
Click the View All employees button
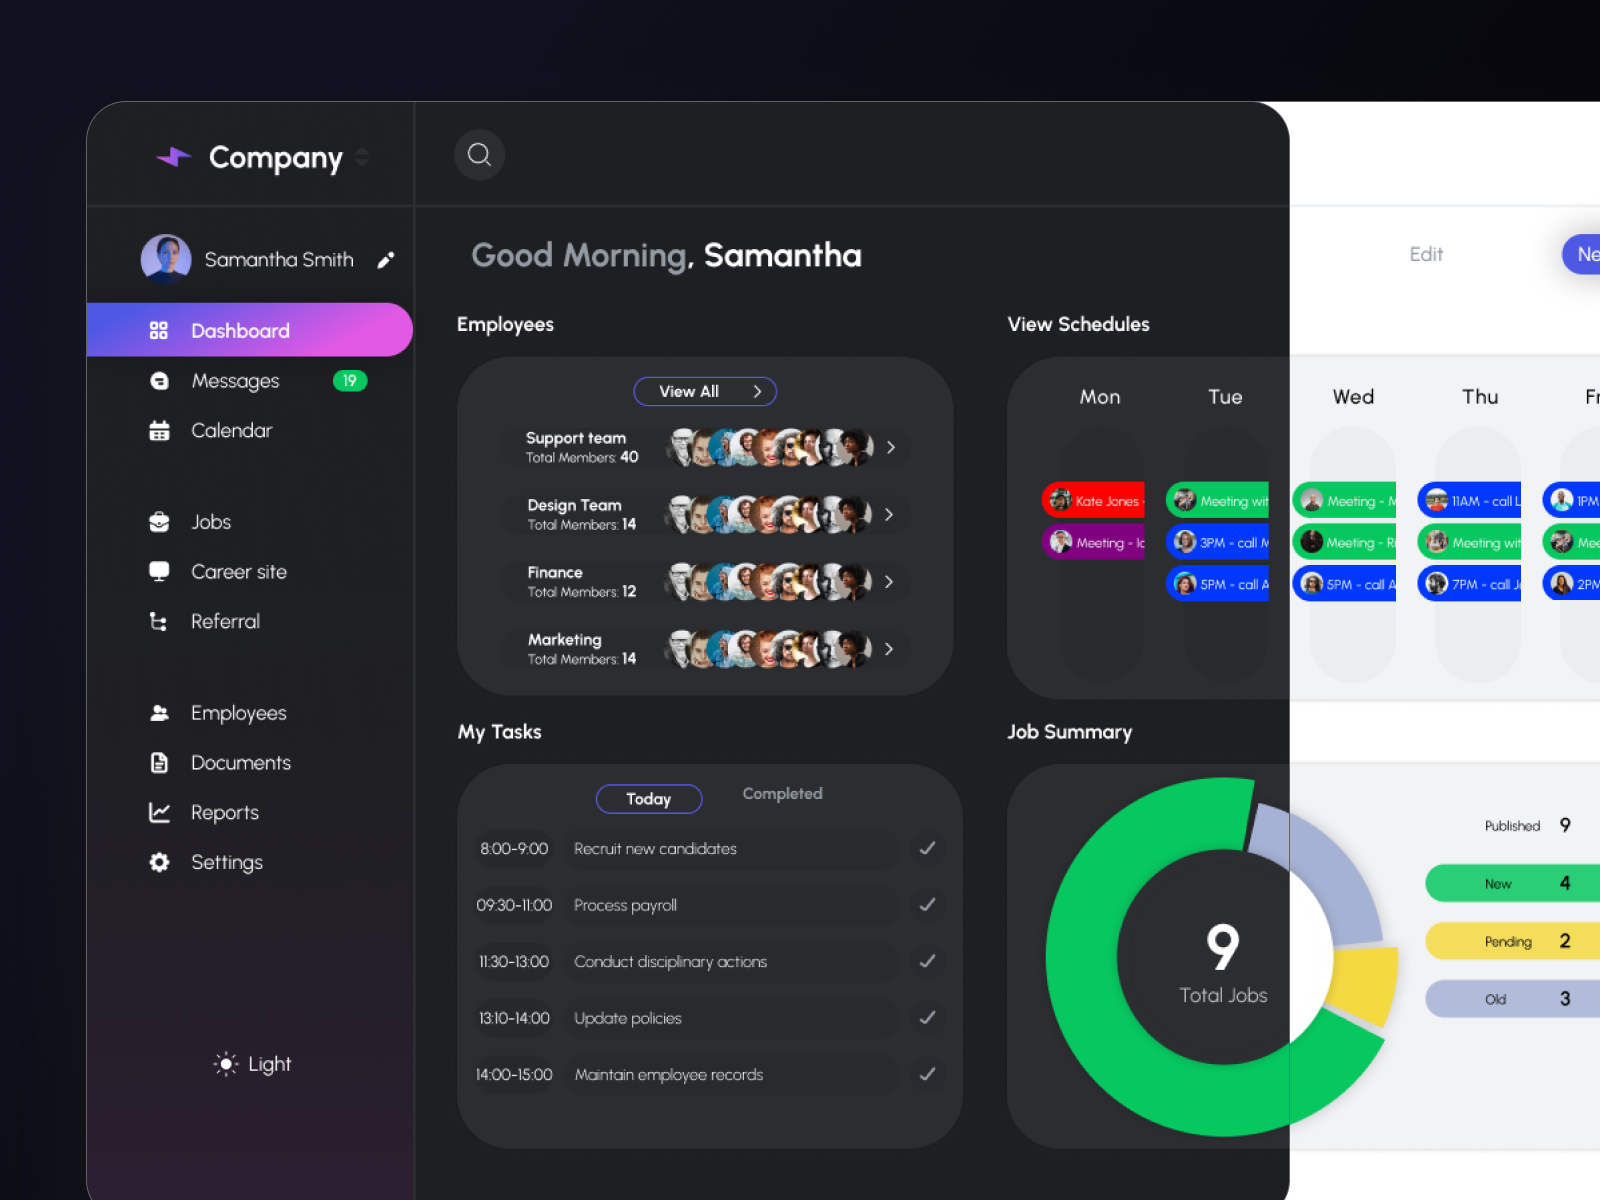tap(704, 391)
